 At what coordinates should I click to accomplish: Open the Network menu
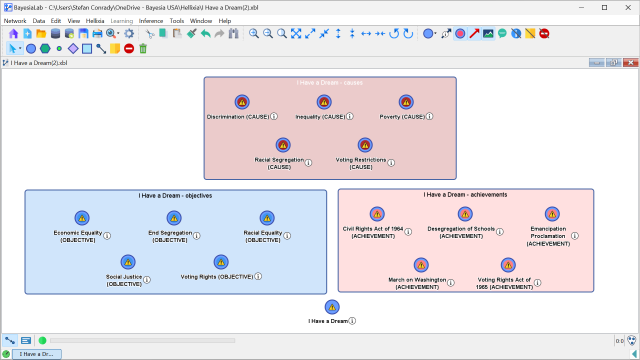coord(15,21)
